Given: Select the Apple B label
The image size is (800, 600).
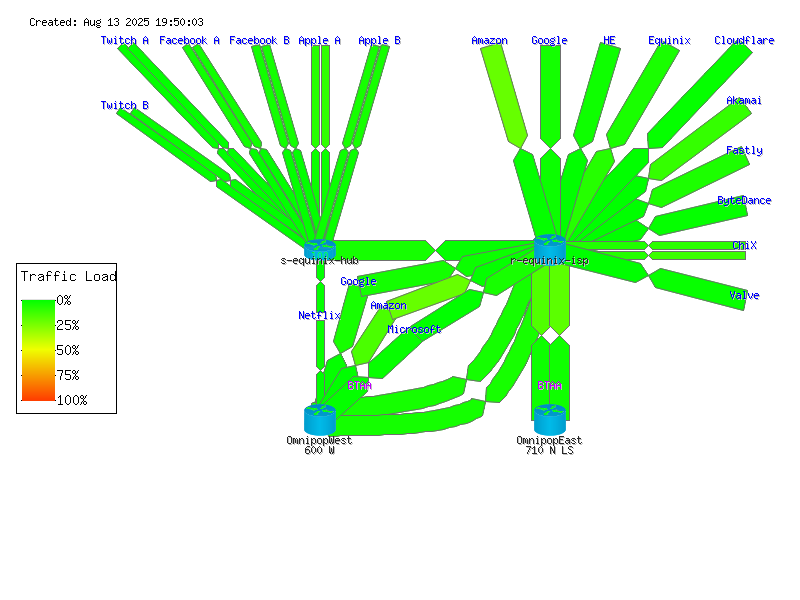Looking at the screenshot, I should pos(379,40).
